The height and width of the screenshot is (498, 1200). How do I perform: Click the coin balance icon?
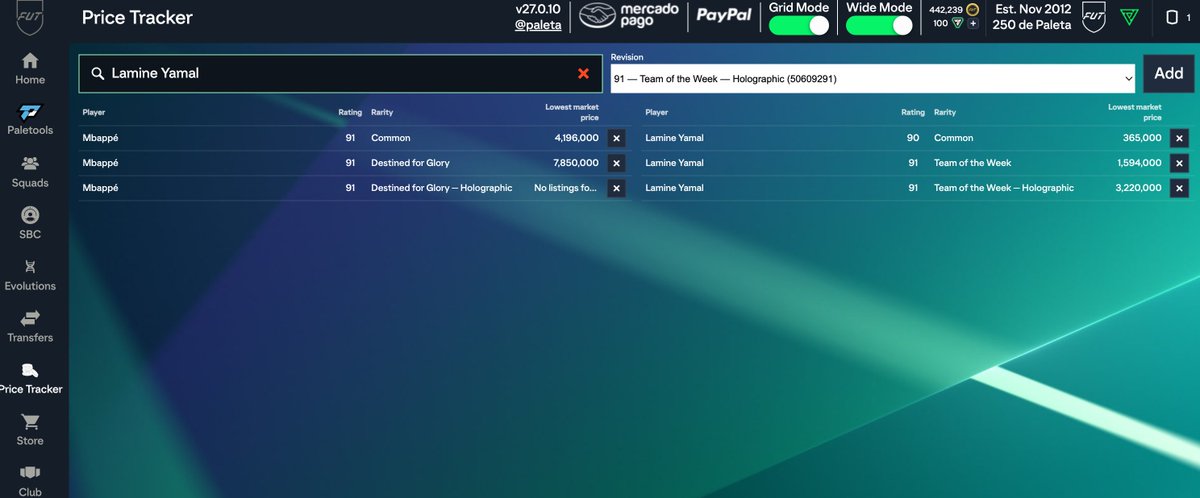[x=972, y=8]
